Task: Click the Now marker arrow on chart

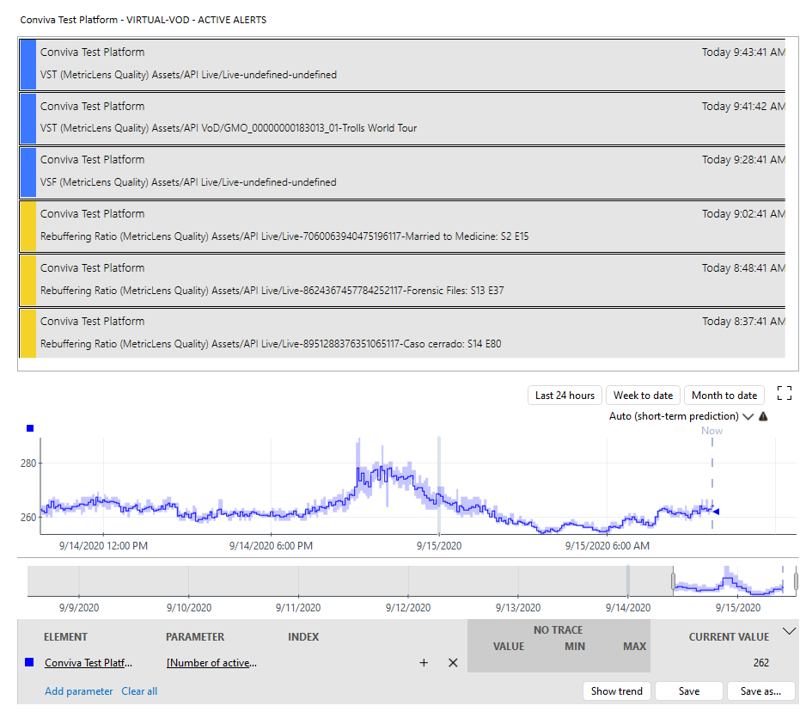Action: click(x=716, y=512)
